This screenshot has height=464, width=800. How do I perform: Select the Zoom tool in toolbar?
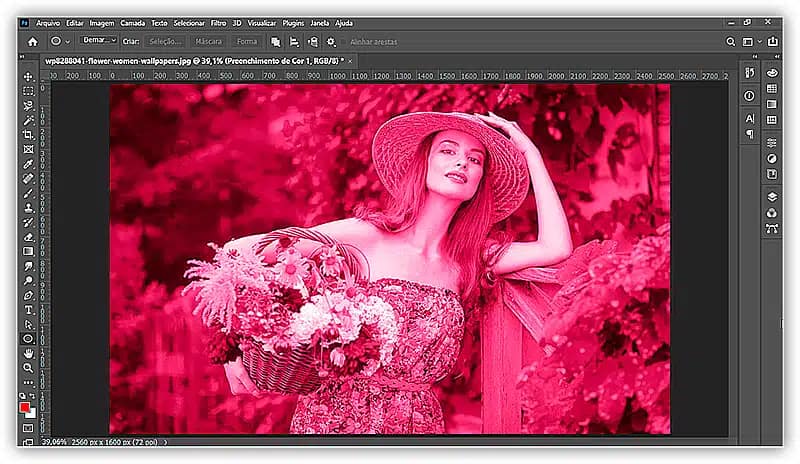28,368
